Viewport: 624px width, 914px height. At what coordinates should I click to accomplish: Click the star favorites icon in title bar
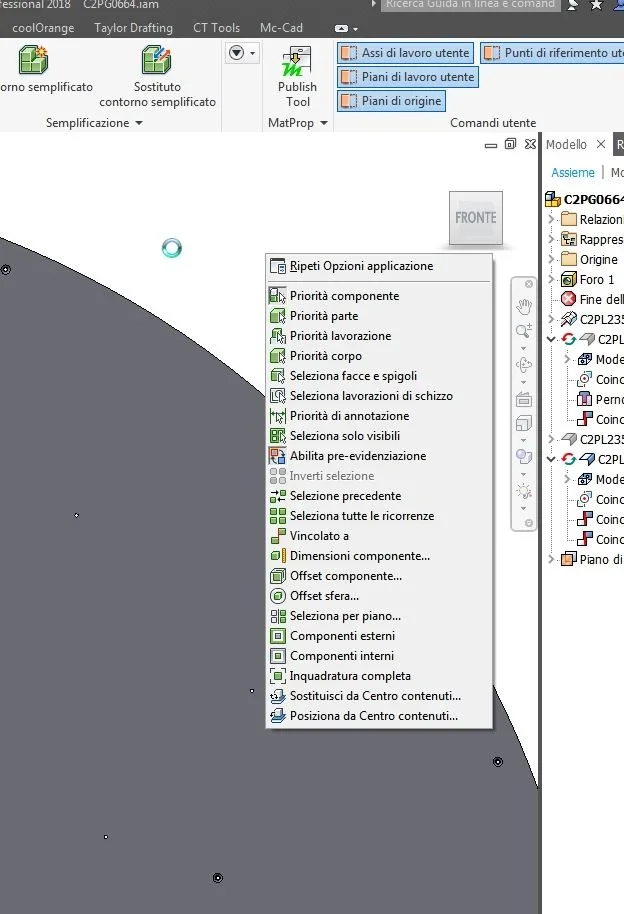tap(596, 5)
